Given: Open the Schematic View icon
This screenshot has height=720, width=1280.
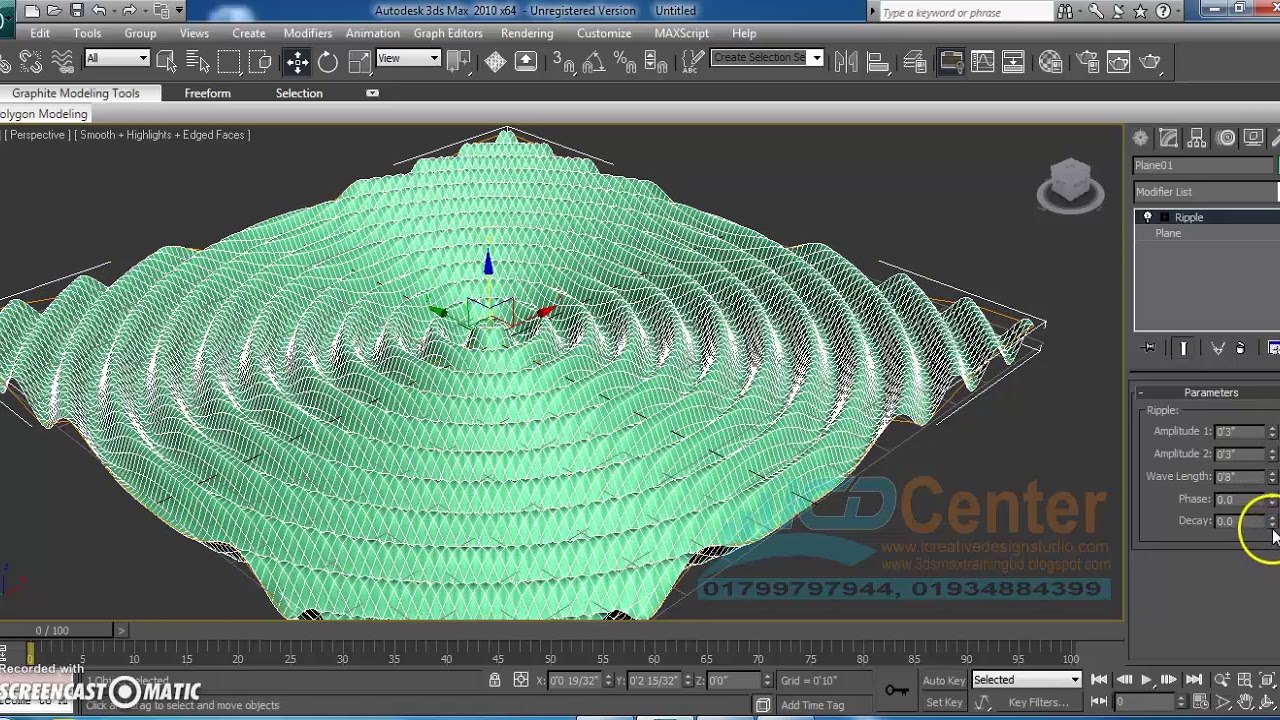Looking at the screenshot, I should click(1013, 62).
